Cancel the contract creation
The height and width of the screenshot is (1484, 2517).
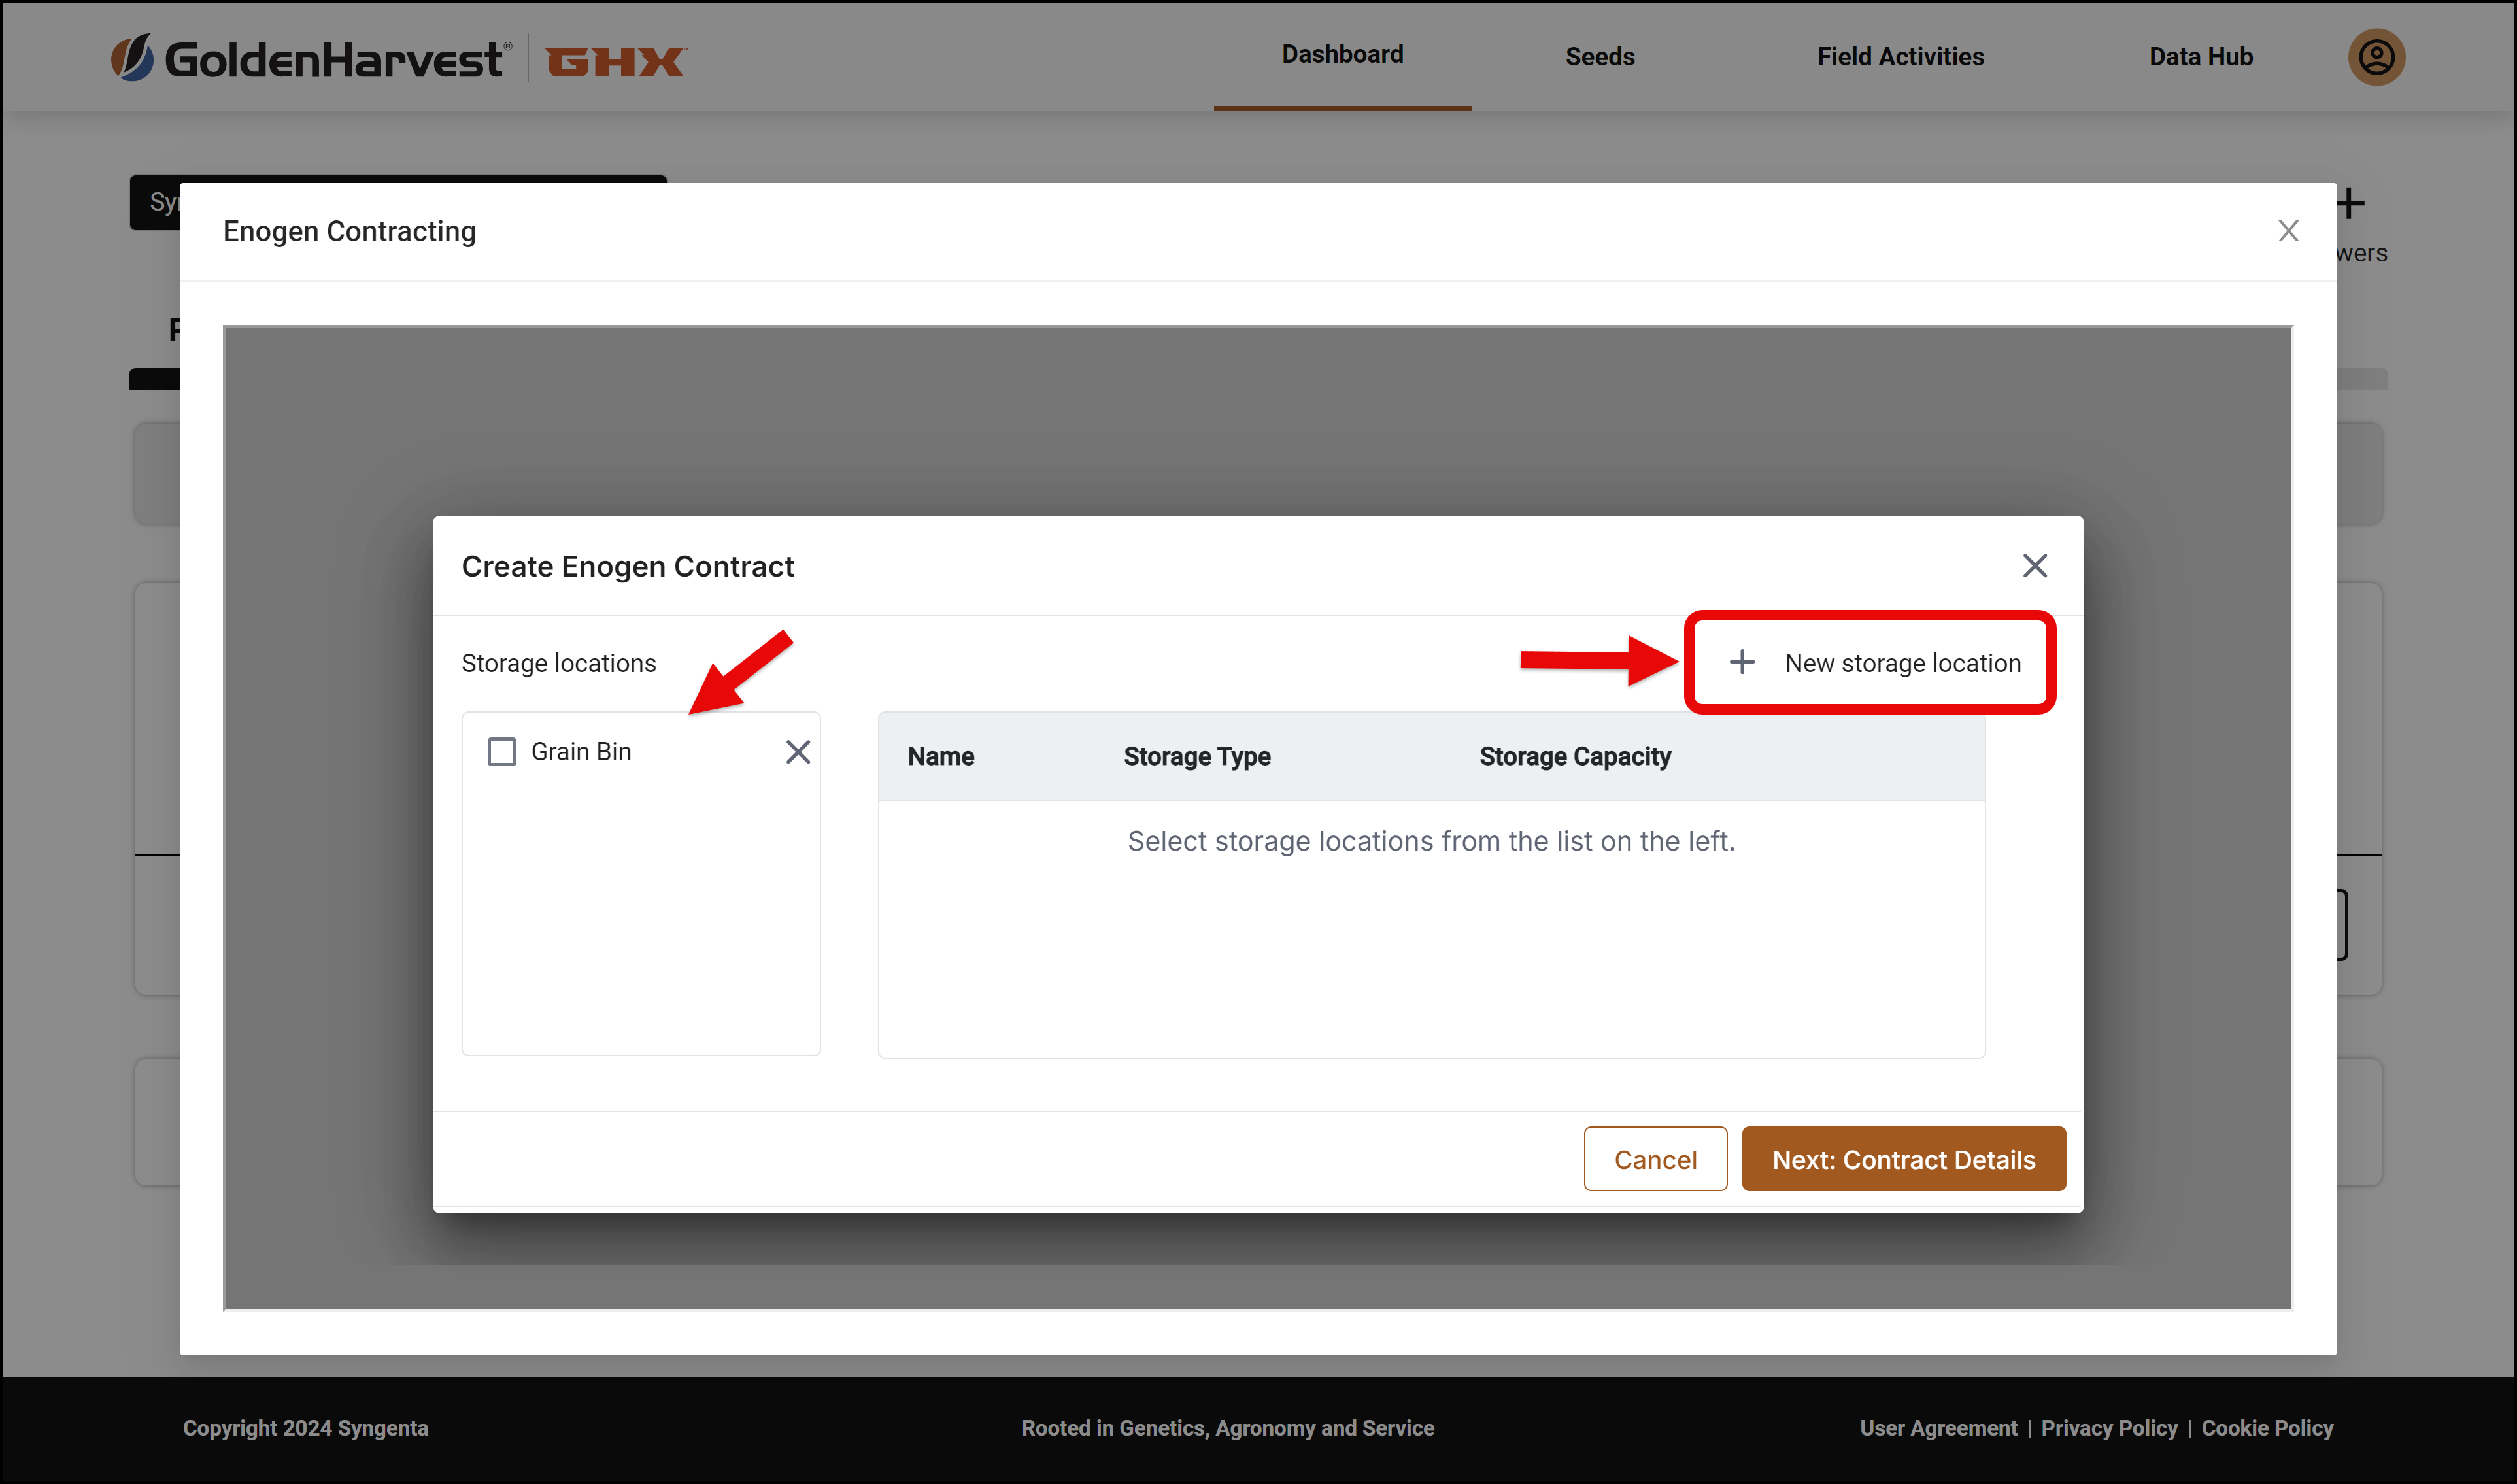(x=1655, y=1159)
